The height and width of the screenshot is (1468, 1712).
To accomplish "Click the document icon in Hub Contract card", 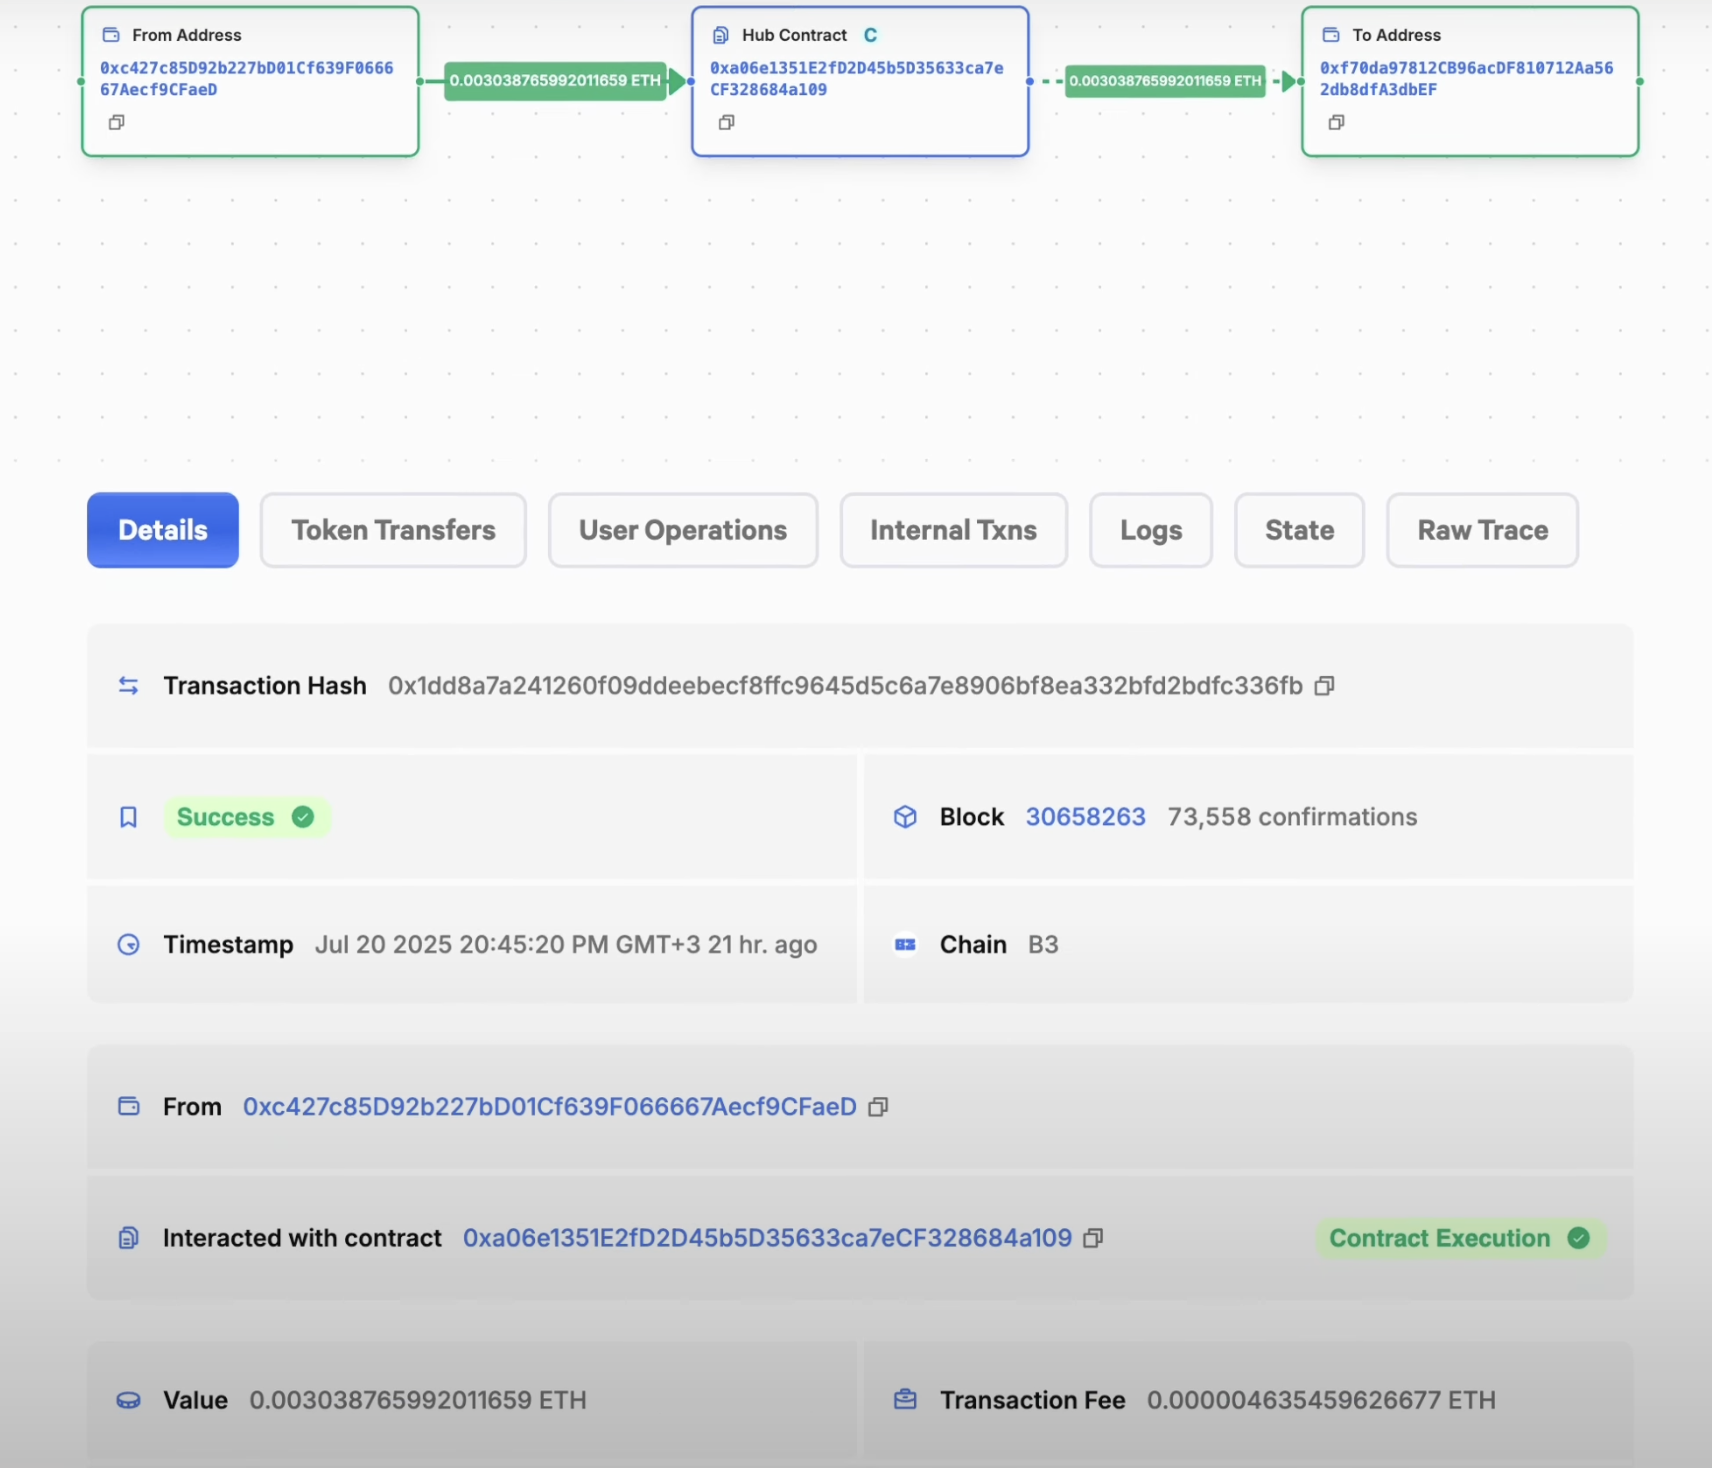I will click(x=721, y=35).
